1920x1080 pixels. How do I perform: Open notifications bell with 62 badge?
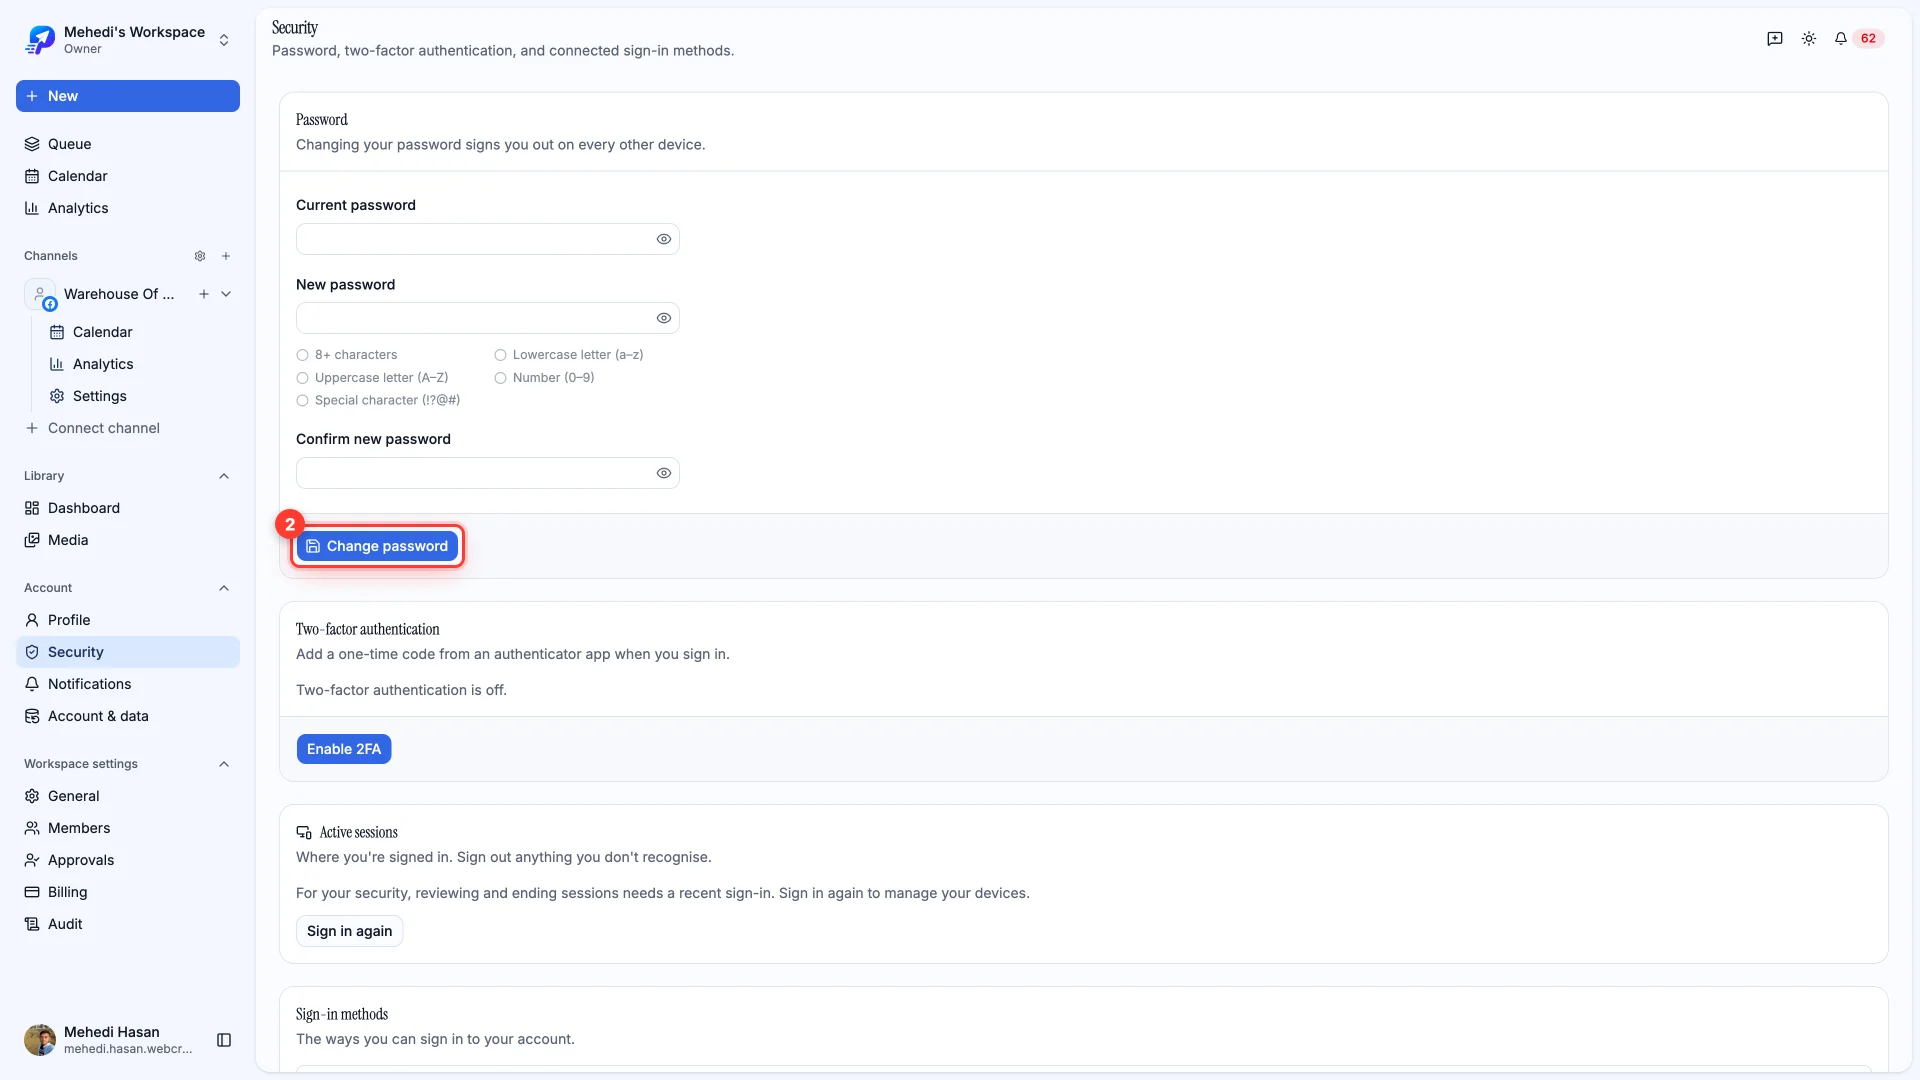[1859, 38]
